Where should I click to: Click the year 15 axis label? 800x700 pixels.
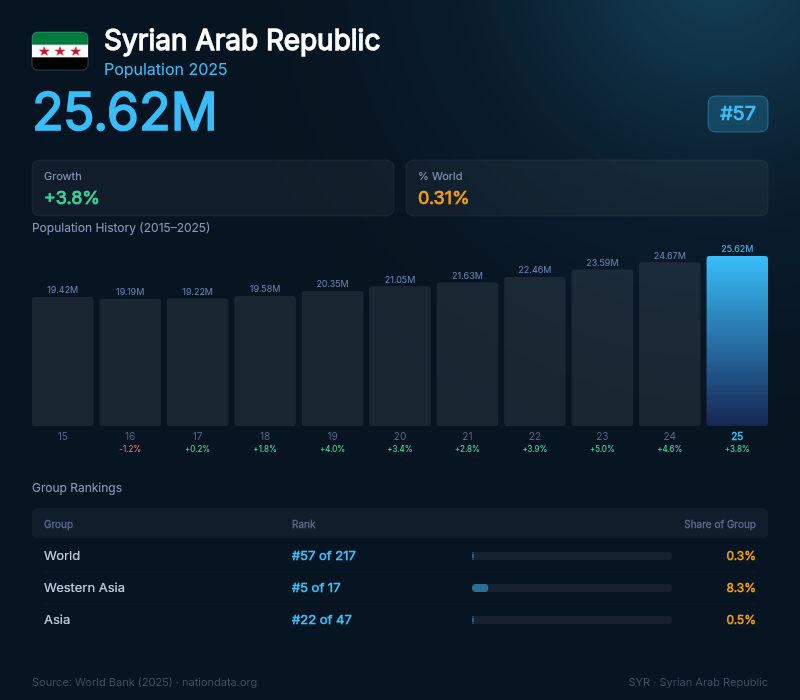point(62,436)
